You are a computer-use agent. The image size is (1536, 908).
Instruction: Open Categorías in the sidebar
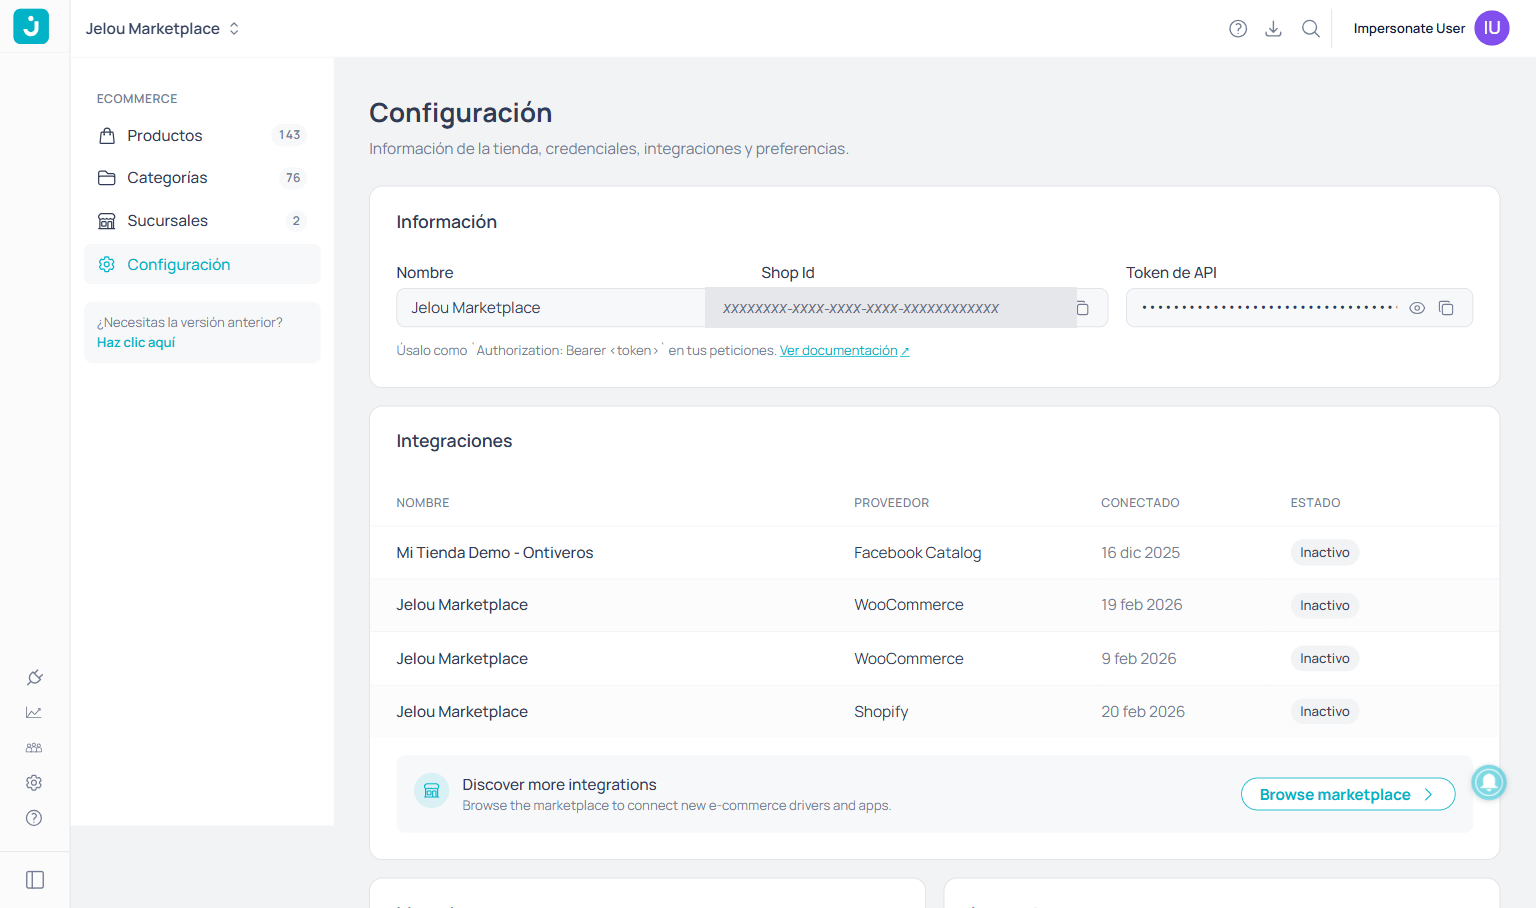pyautogui.click(x=202, y=178)
